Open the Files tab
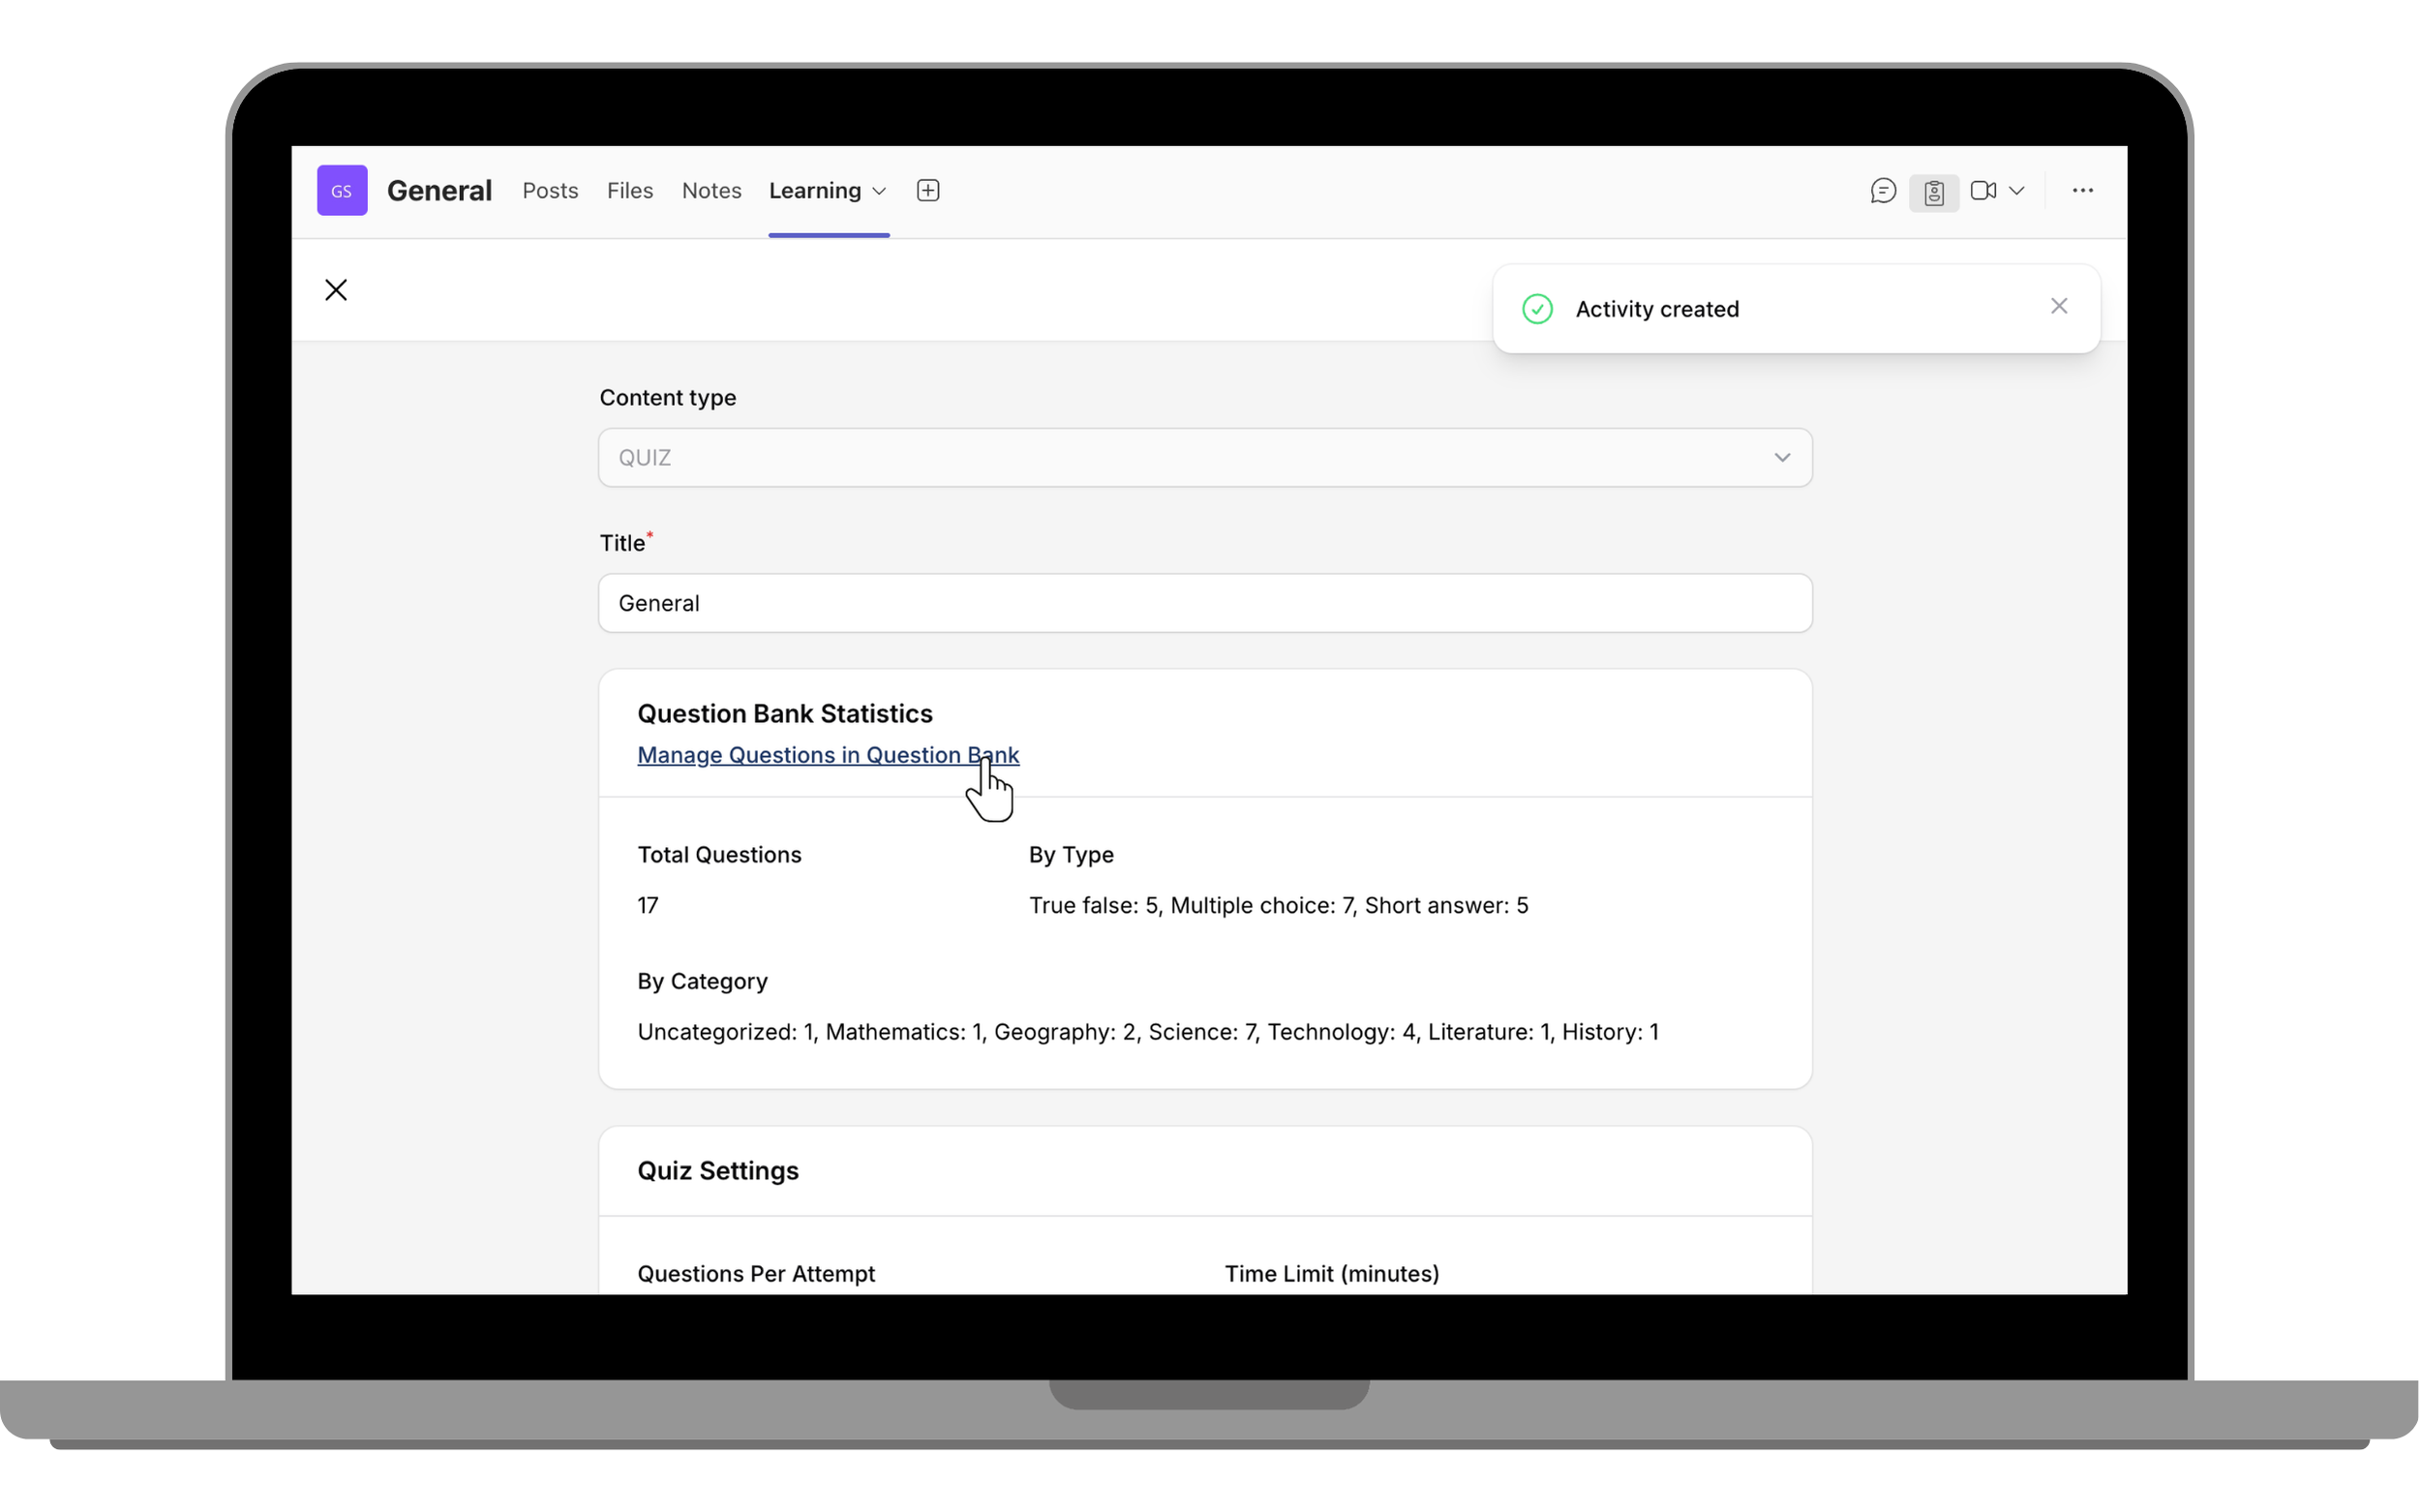This screenshot has height=1512, width=2420. click(629, 190)
